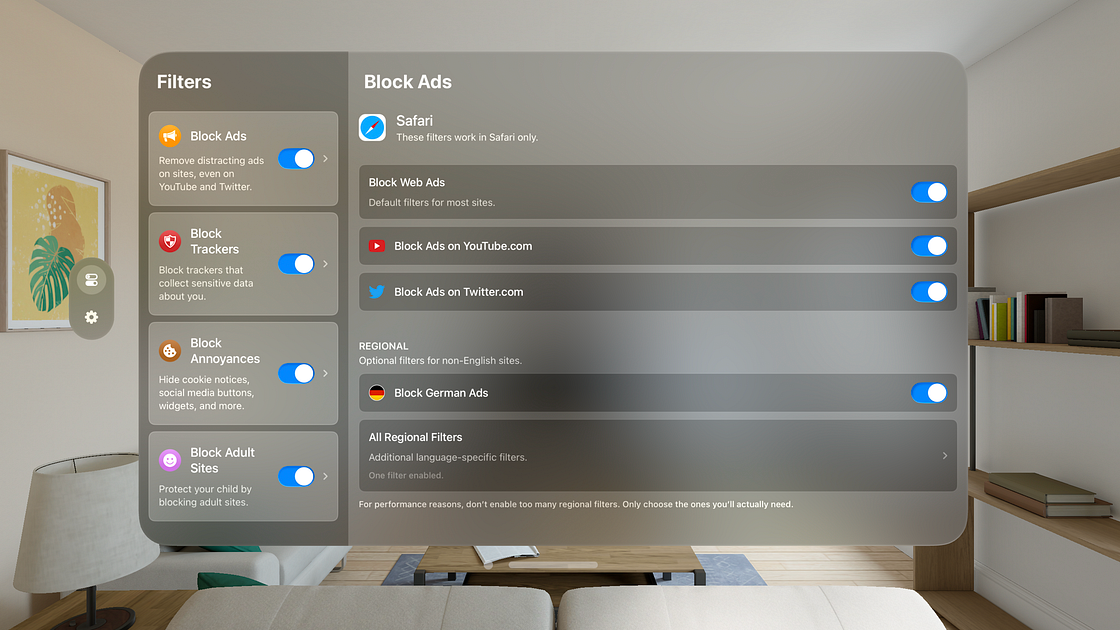Click 'Additional language-specific filters.' text
This screenshot has height=630, width=1120.
(448, 457)
